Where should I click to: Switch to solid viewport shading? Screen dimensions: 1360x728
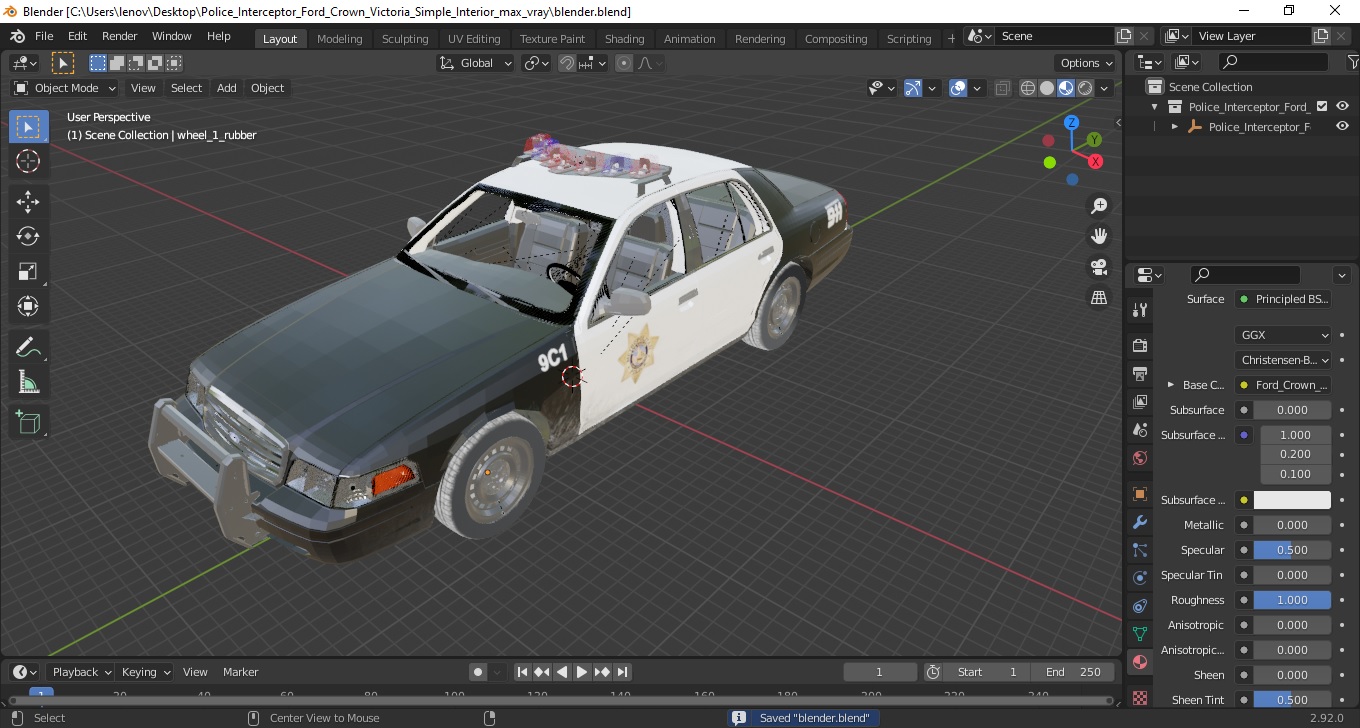[1047, 88]
